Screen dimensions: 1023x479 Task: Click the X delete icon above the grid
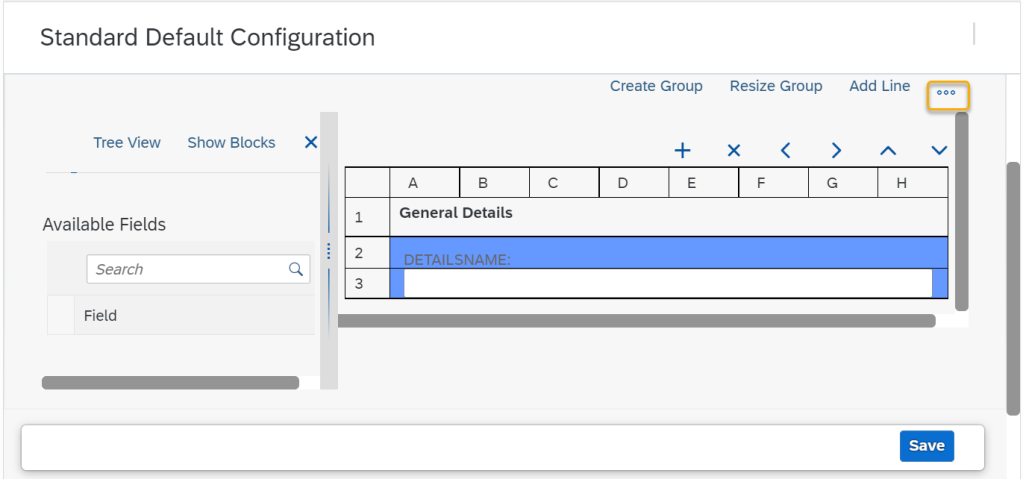click(734, 151)
